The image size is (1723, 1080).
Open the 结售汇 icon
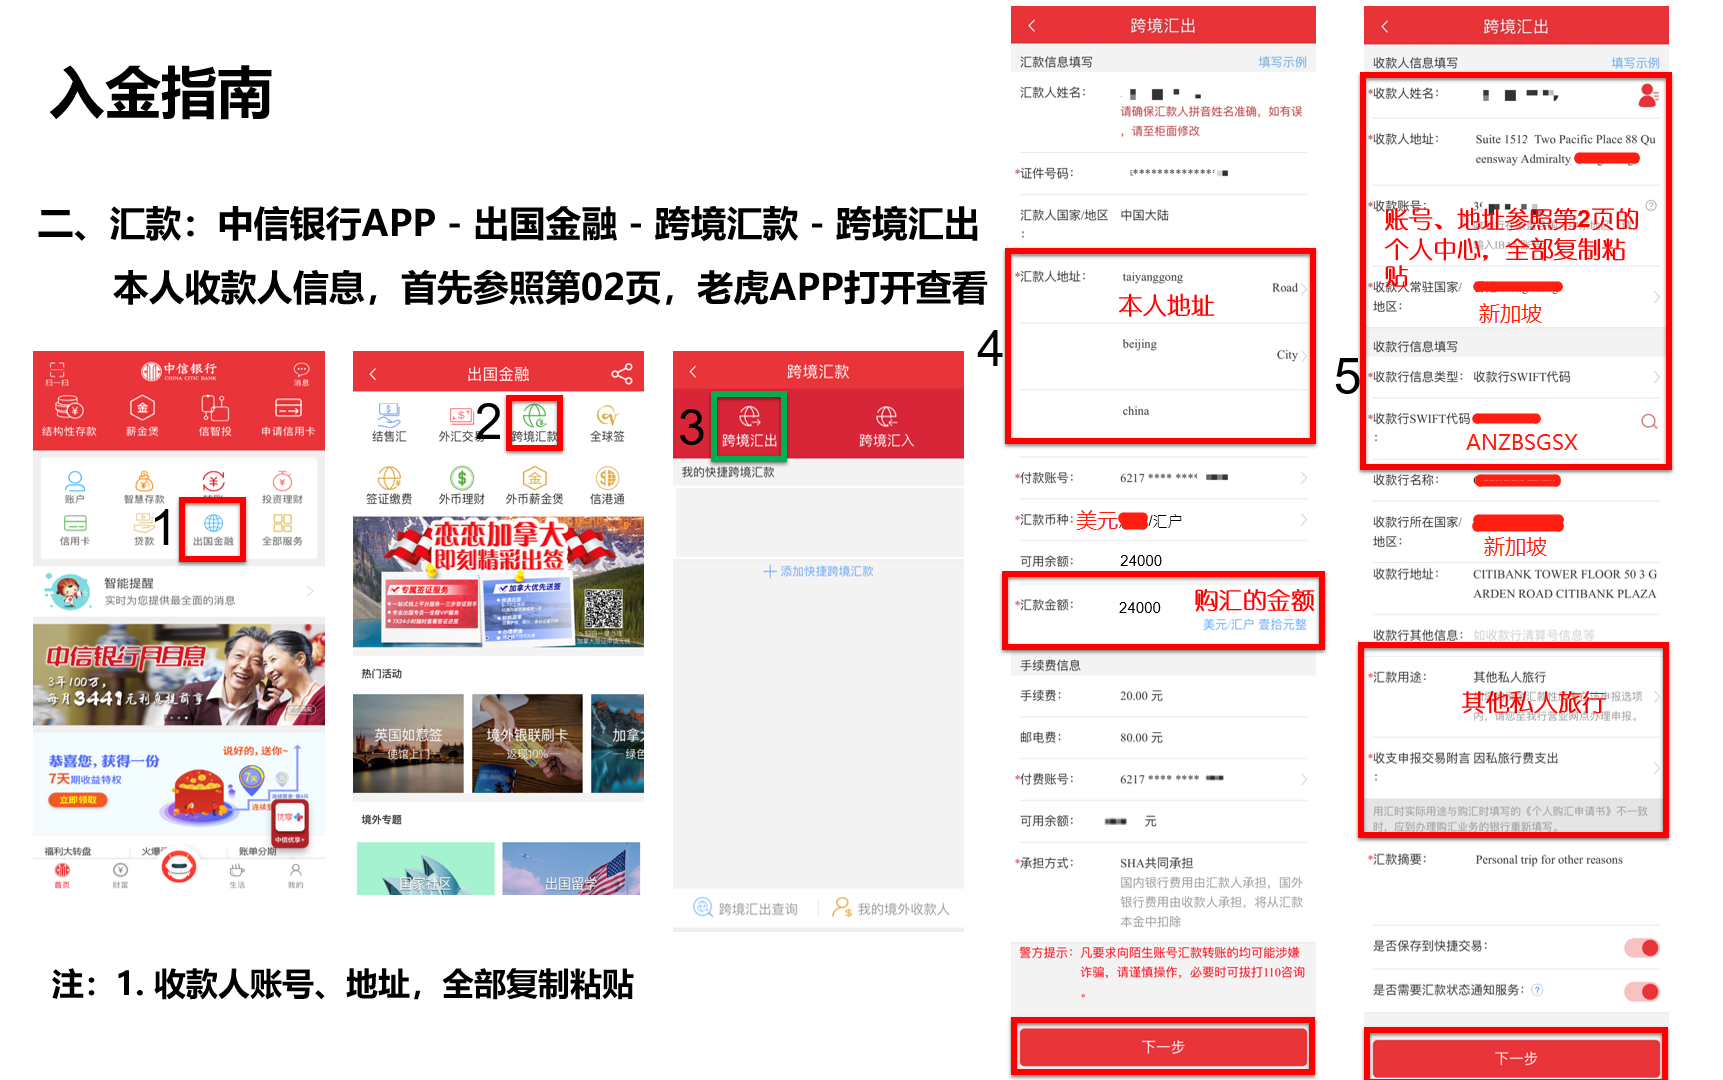(x=389, y=423)
